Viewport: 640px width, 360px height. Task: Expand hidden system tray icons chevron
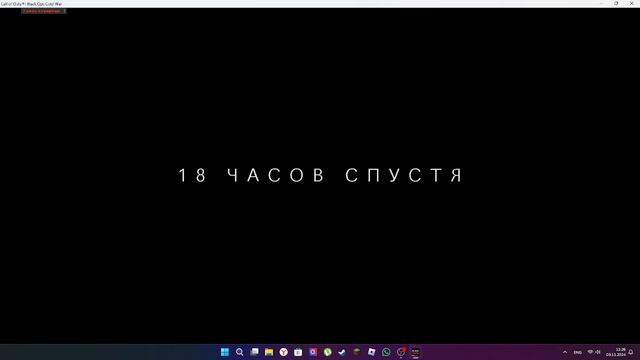(565, 352)
